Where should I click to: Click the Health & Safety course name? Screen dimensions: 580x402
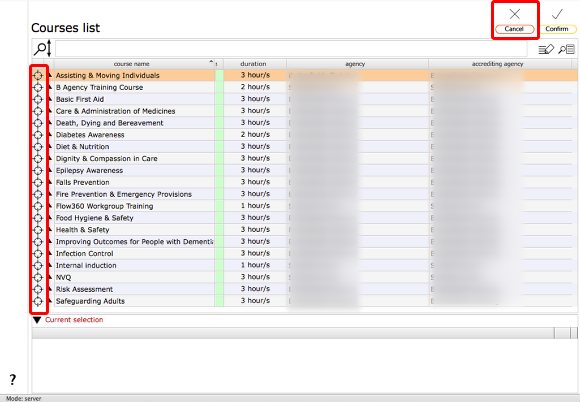click(82, 230)
